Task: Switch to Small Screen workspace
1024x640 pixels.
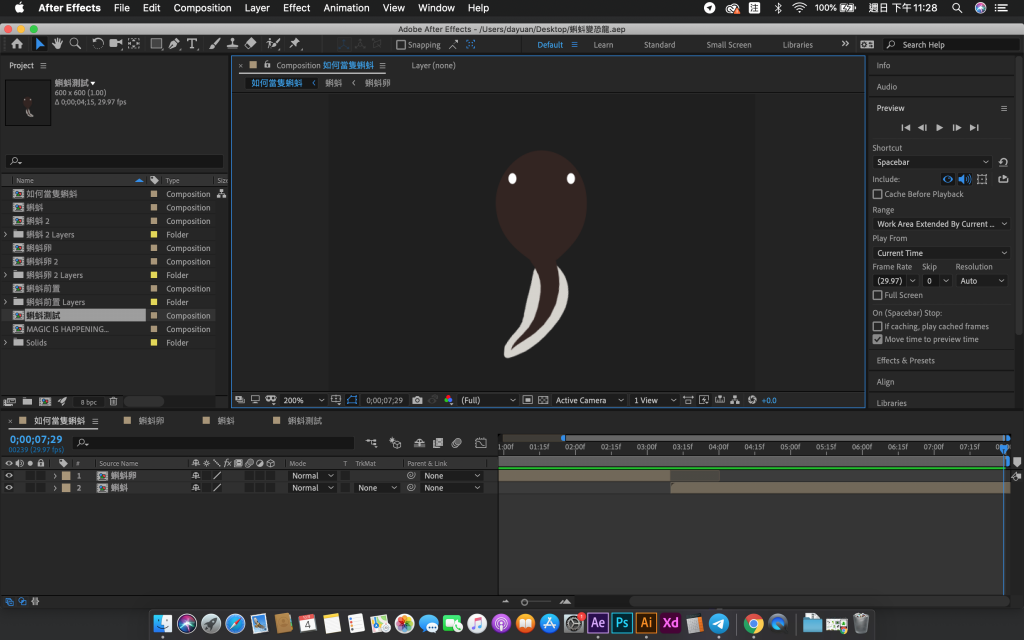Action: tap(728, 45)
